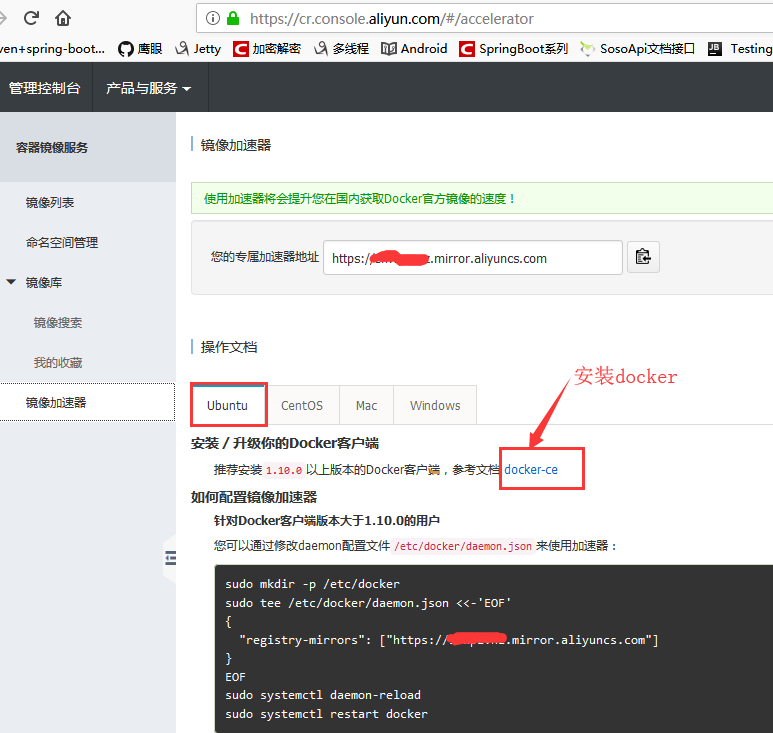Click the green secure lock icon
Screen dimensions: 773x733
(x=233, y=19)
